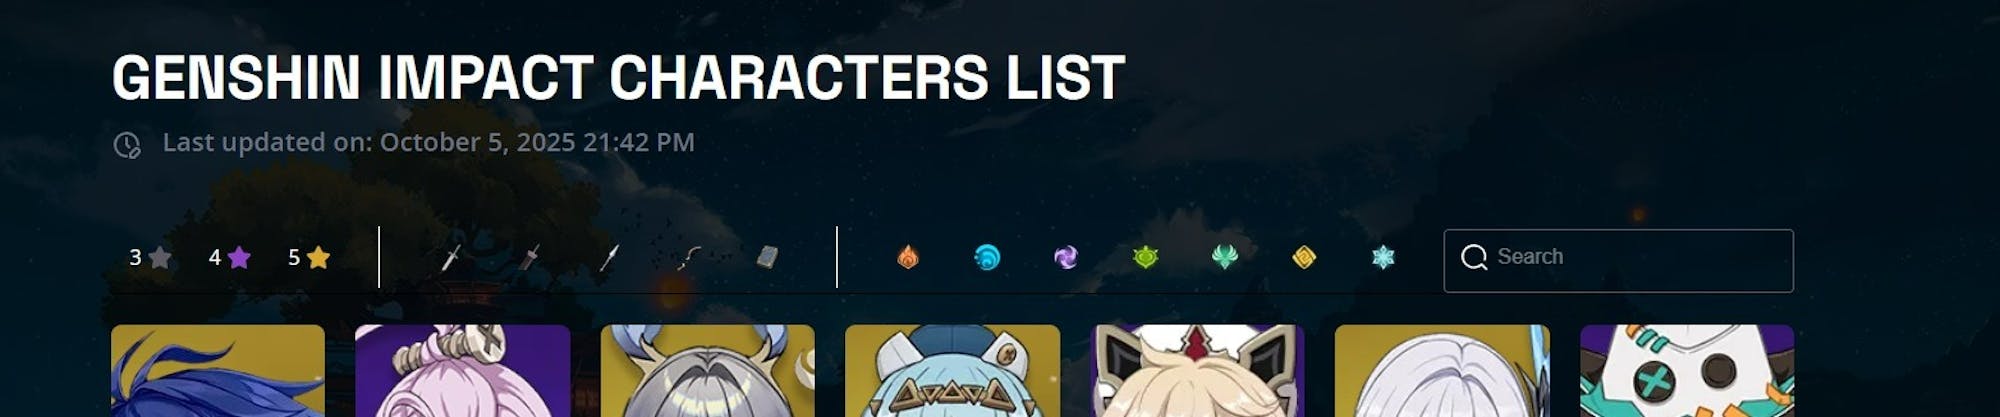Image resolution: width=2000 pixels, height=417 pixels.
Task: Open the blue-haired character card
Action: [x=218, y=371]
